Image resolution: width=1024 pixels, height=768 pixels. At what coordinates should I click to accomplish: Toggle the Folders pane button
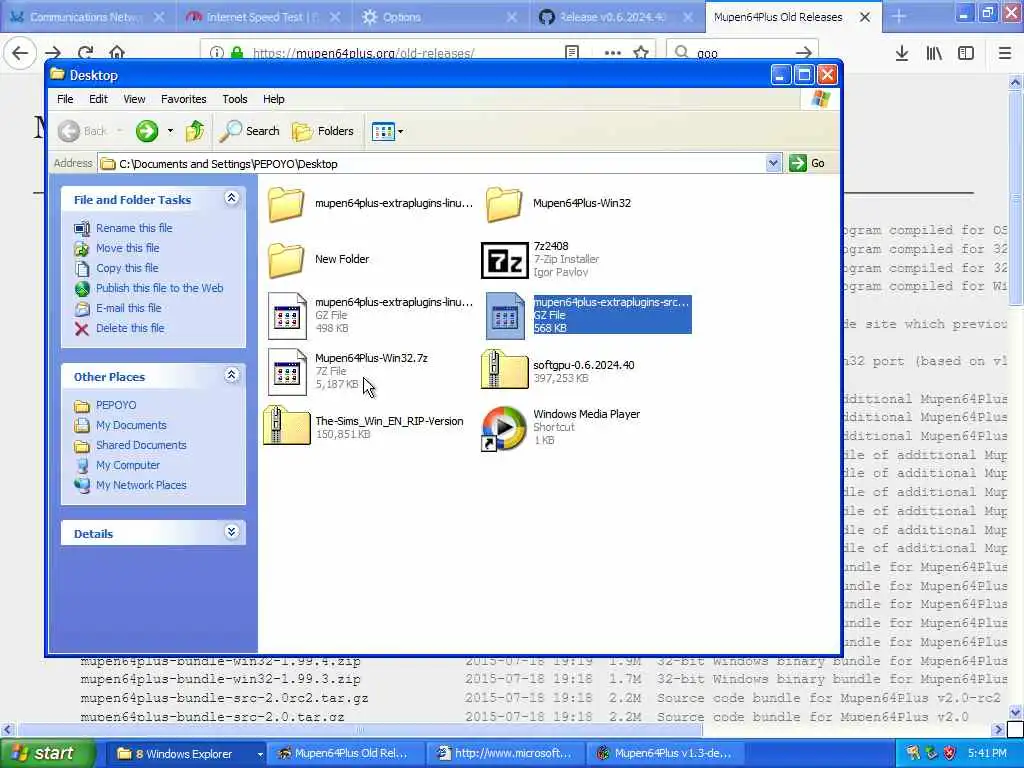click(x=323, y=131)
